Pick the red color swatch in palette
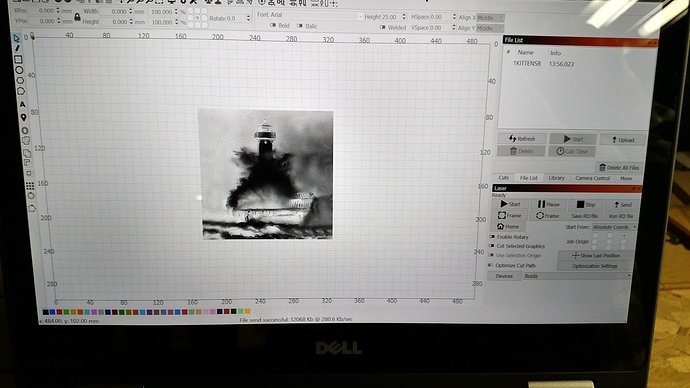 coord(59,312)
